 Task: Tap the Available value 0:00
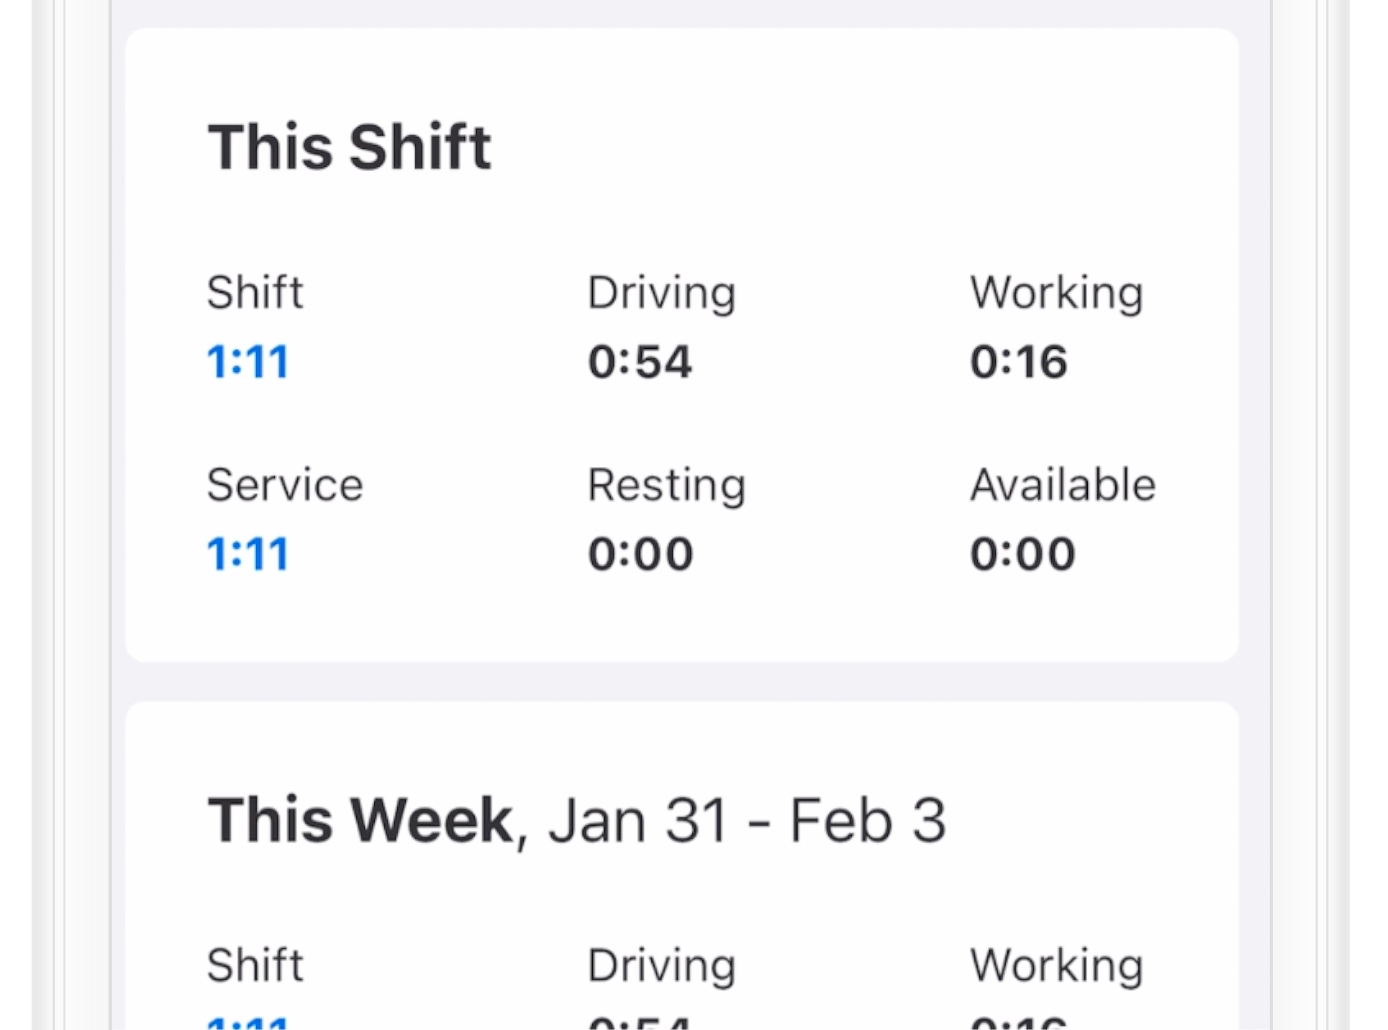1022,552
